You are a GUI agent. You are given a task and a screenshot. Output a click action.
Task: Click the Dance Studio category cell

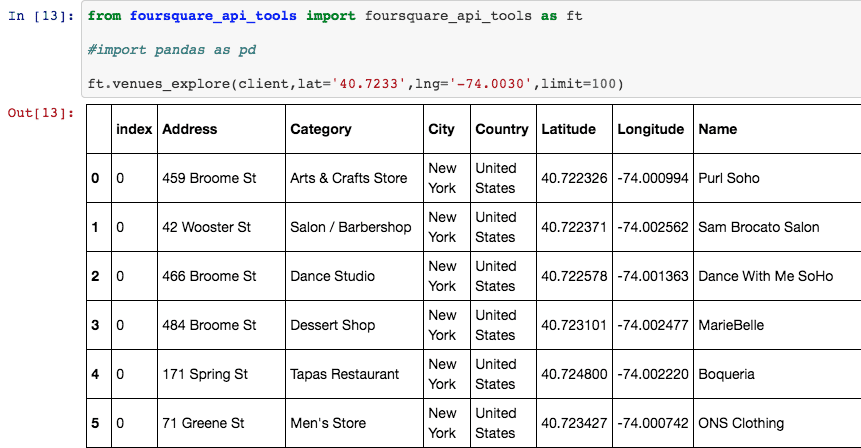pos(333,276)
